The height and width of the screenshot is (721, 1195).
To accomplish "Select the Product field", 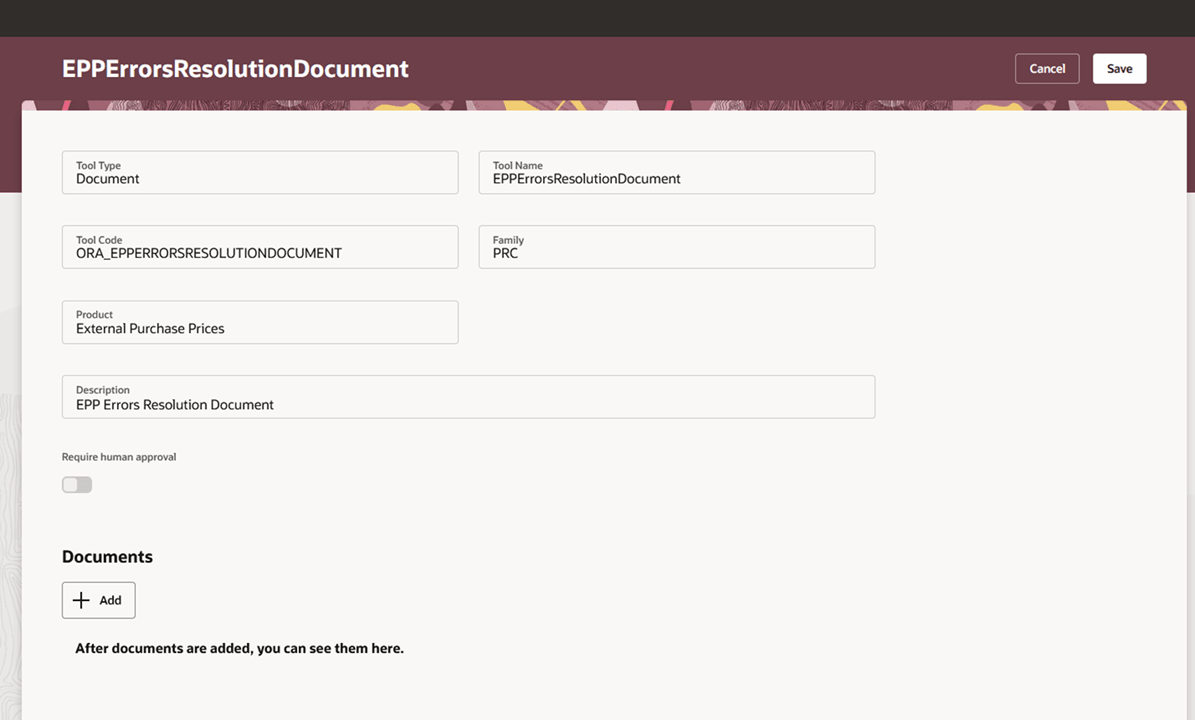I will 260,322.
